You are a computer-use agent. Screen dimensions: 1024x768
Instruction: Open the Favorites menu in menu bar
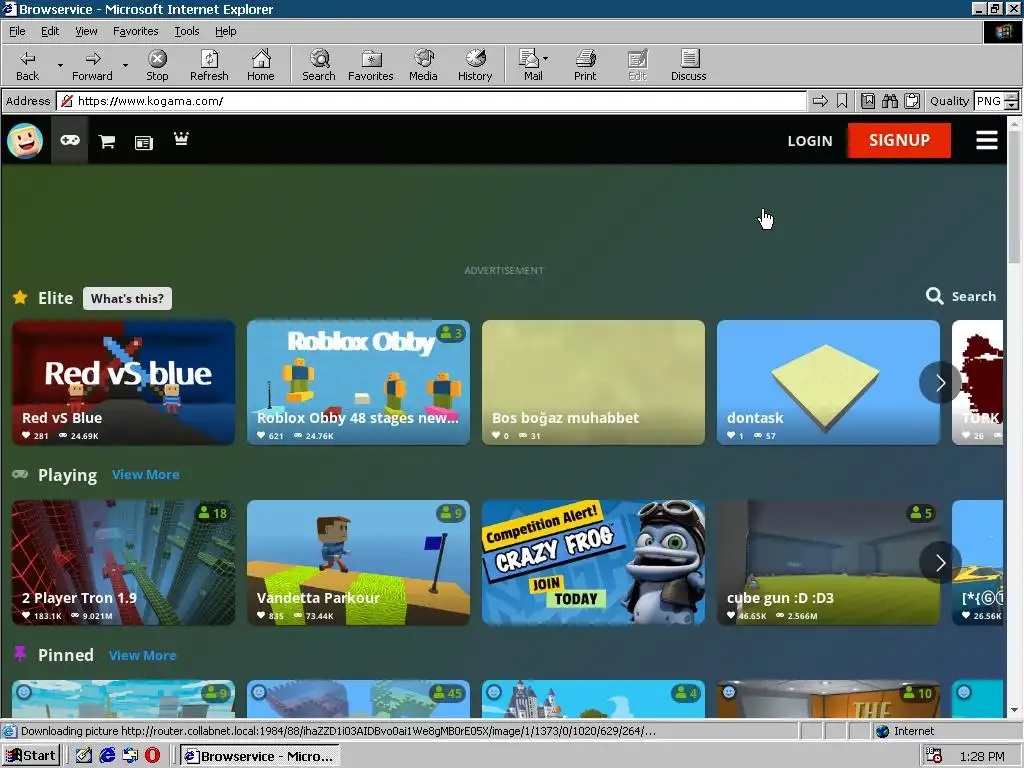click(135, 31)
